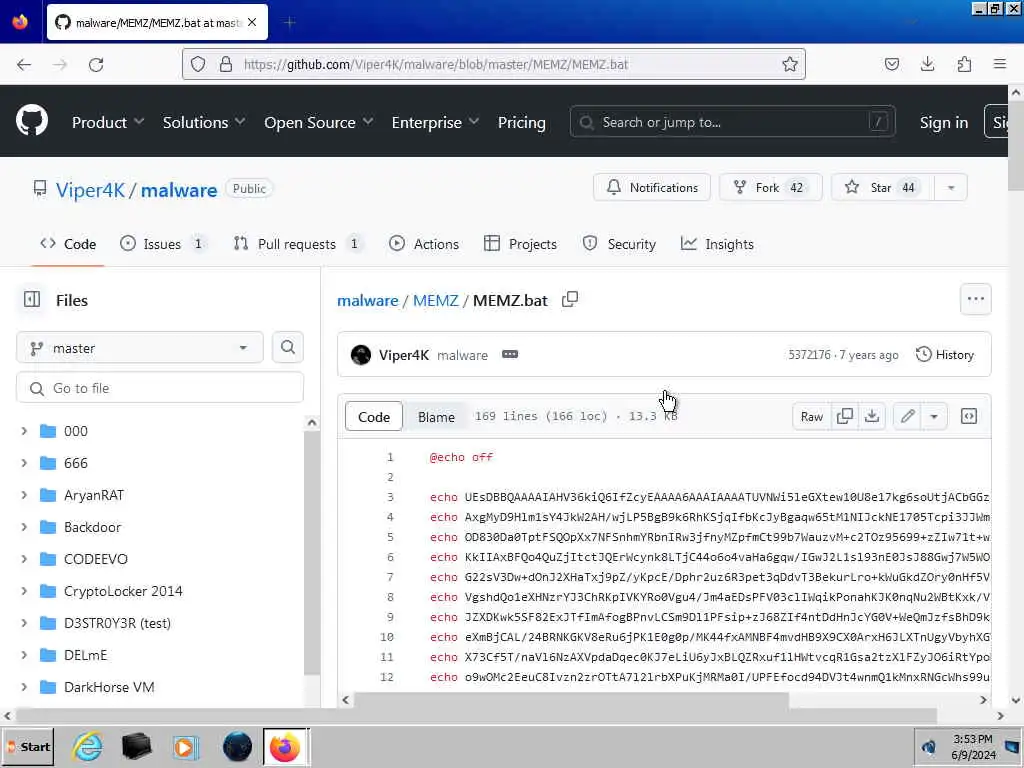Click into Search or jump to field
The width and height of the screenshot is (1024, 768).
click(732, 122)
